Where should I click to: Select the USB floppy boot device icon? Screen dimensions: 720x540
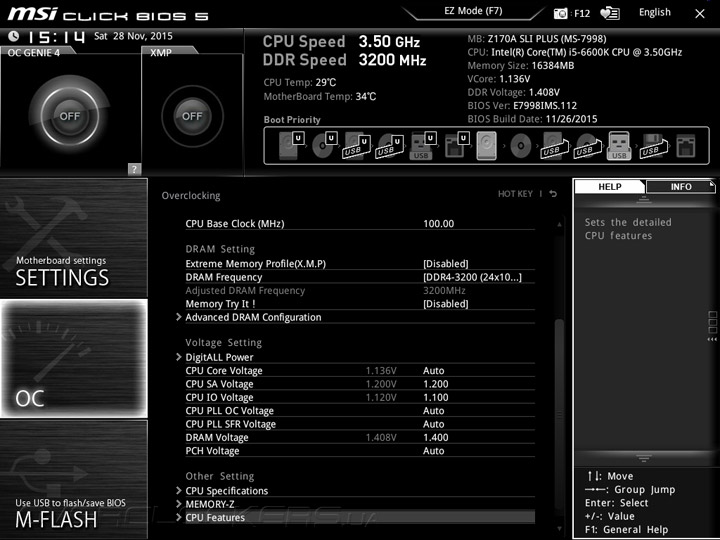pyautogui.click(x=653, y=146)
